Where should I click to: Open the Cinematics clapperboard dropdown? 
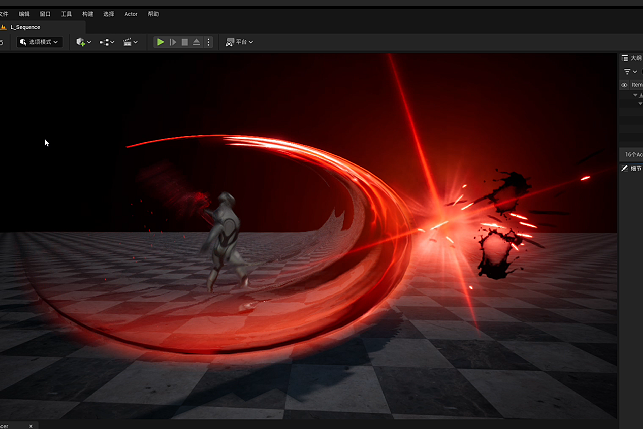[130, 42]
